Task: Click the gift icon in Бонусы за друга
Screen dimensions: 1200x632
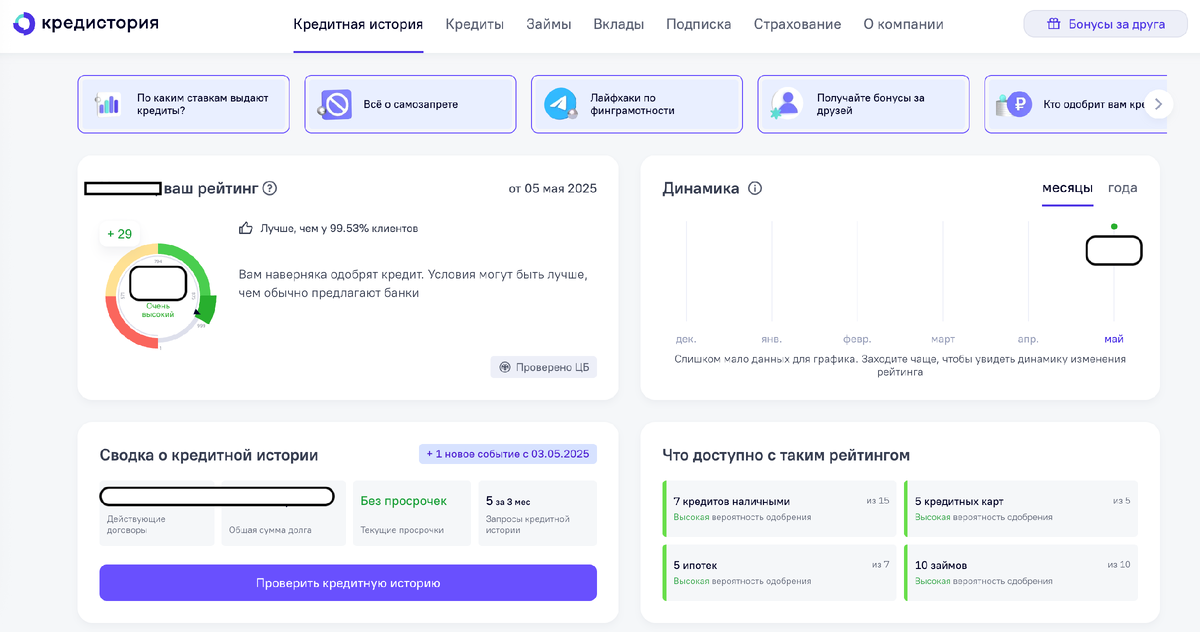Action: [x=1056, y=22]
